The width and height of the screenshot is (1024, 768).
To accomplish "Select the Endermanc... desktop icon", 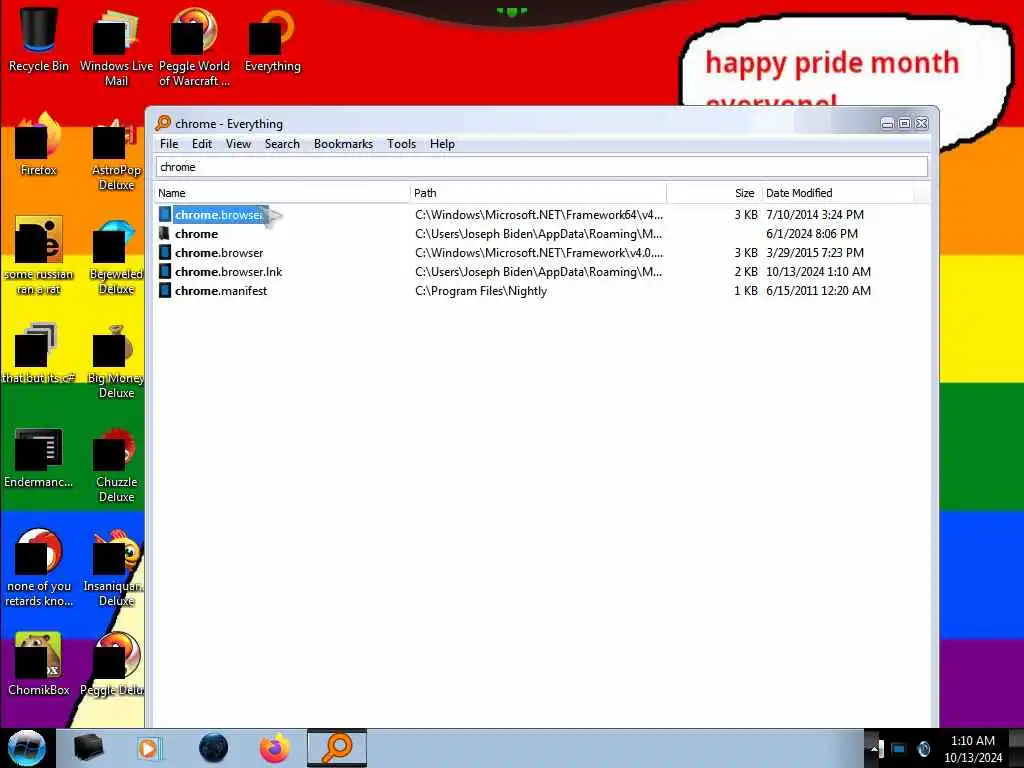I will coord(39,457).
